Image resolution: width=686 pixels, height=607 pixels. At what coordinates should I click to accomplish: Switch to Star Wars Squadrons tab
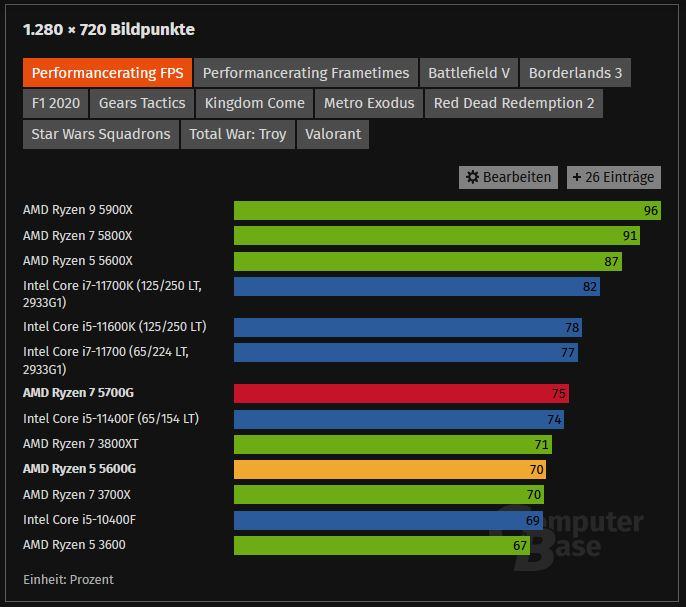(101, 134)
